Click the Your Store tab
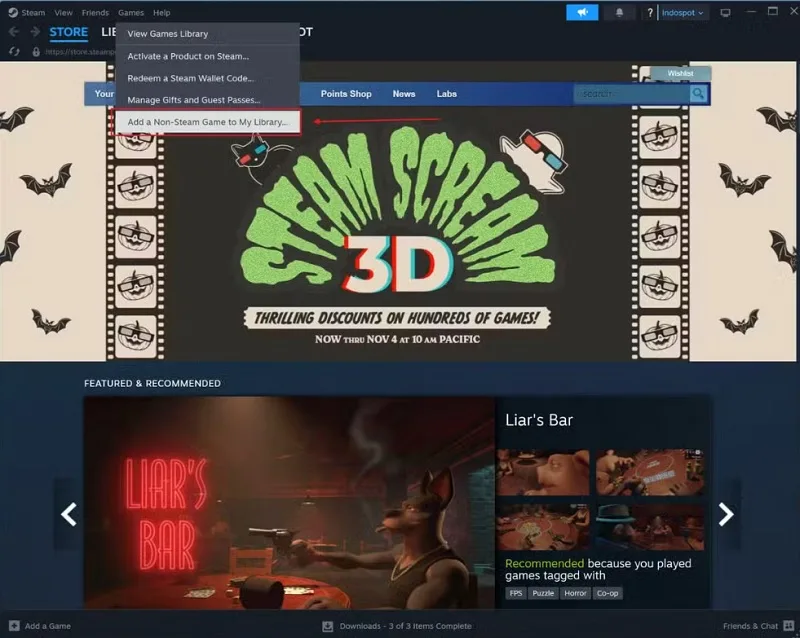The image size is (800, 638). pos(104,94)
